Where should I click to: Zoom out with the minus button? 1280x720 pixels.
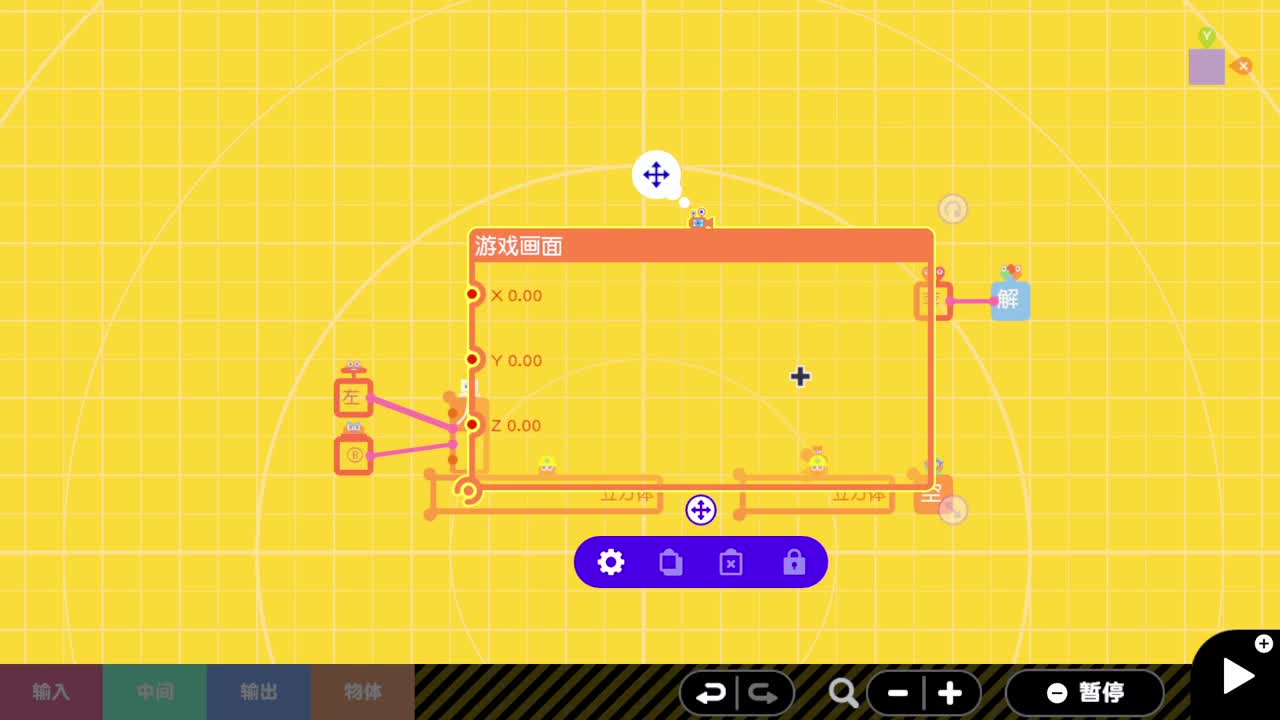coord(897,693)
